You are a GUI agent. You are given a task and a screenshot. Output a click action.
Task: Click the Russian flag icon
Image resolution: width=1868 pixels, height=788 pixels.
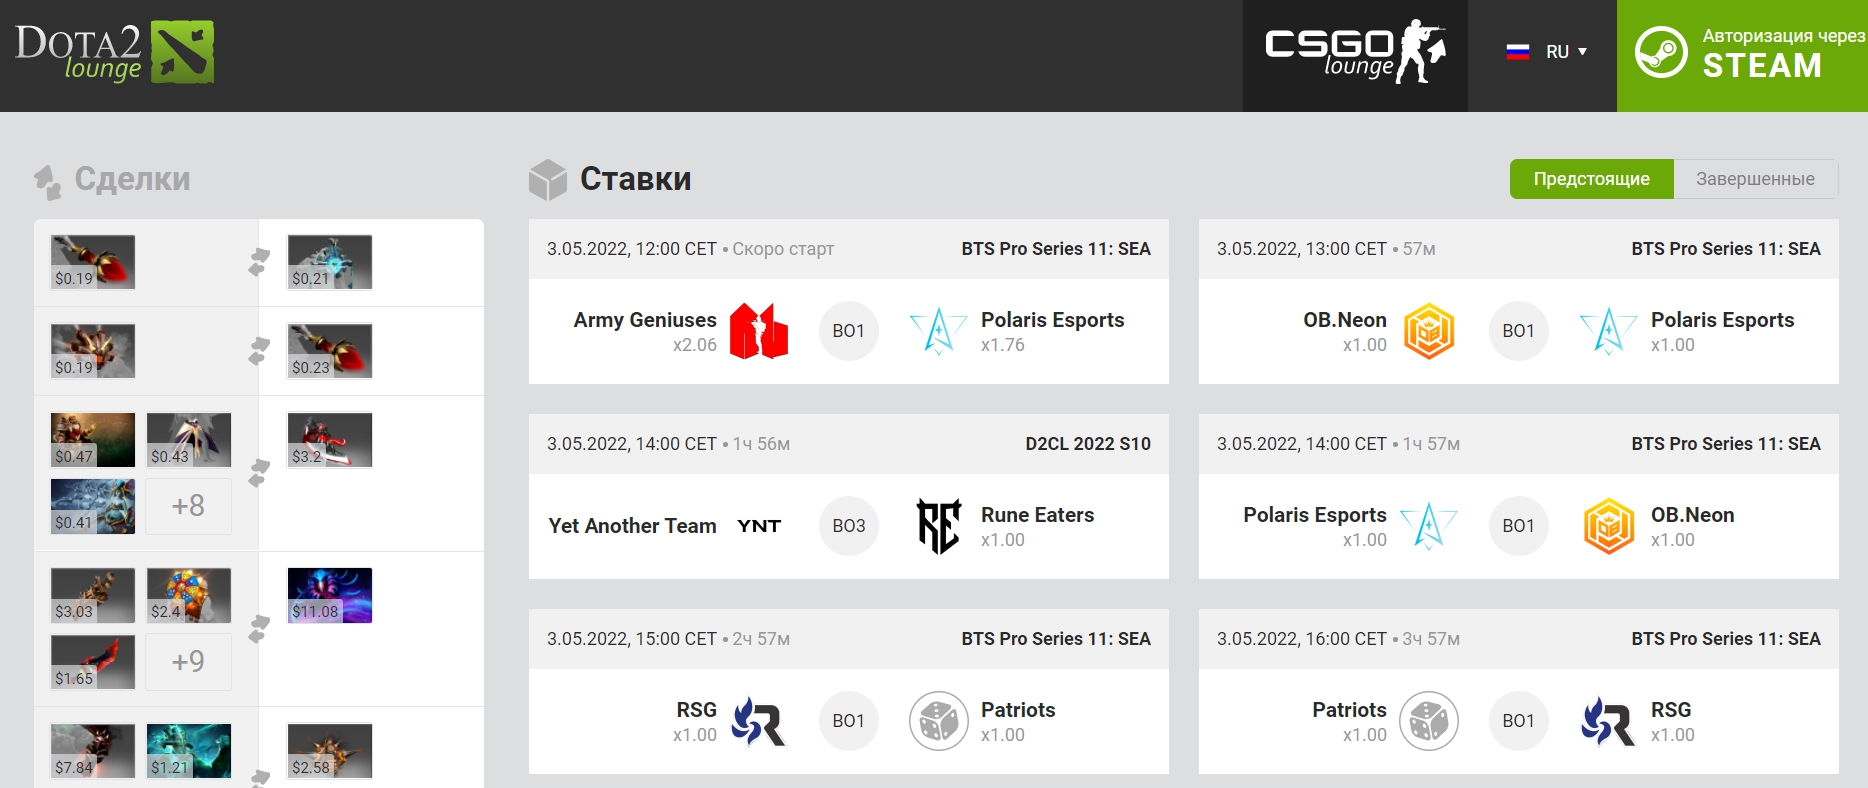coord(1518,52)
